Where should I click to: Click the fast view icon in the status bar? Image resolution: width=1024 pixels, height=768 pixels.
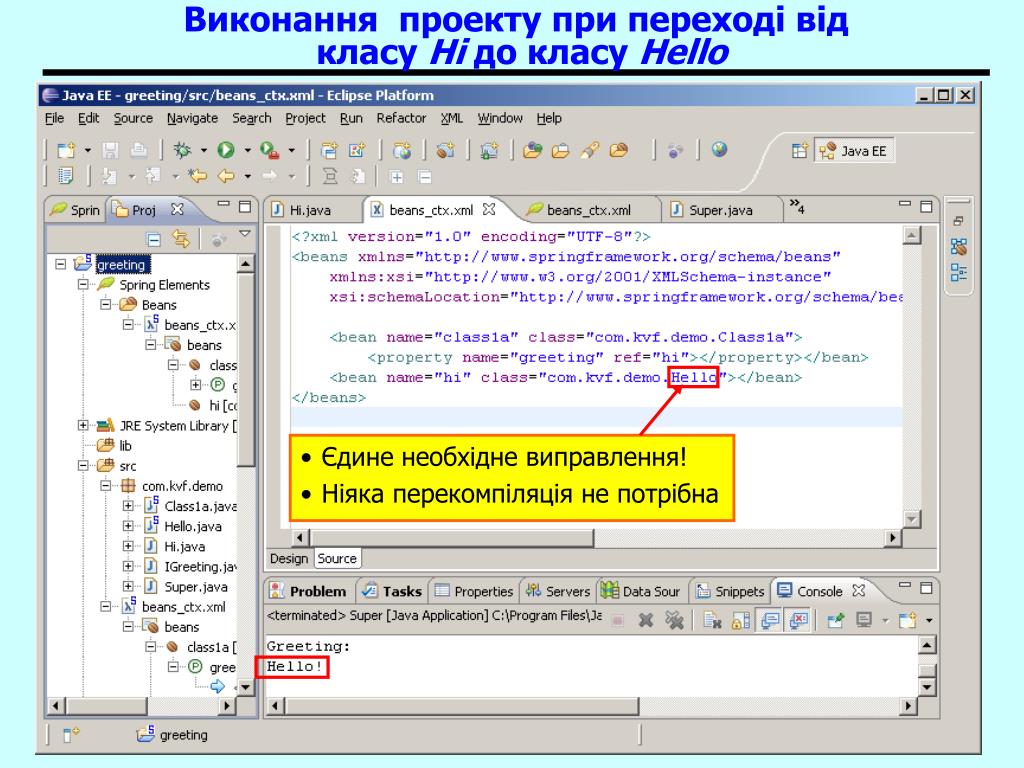71,735
